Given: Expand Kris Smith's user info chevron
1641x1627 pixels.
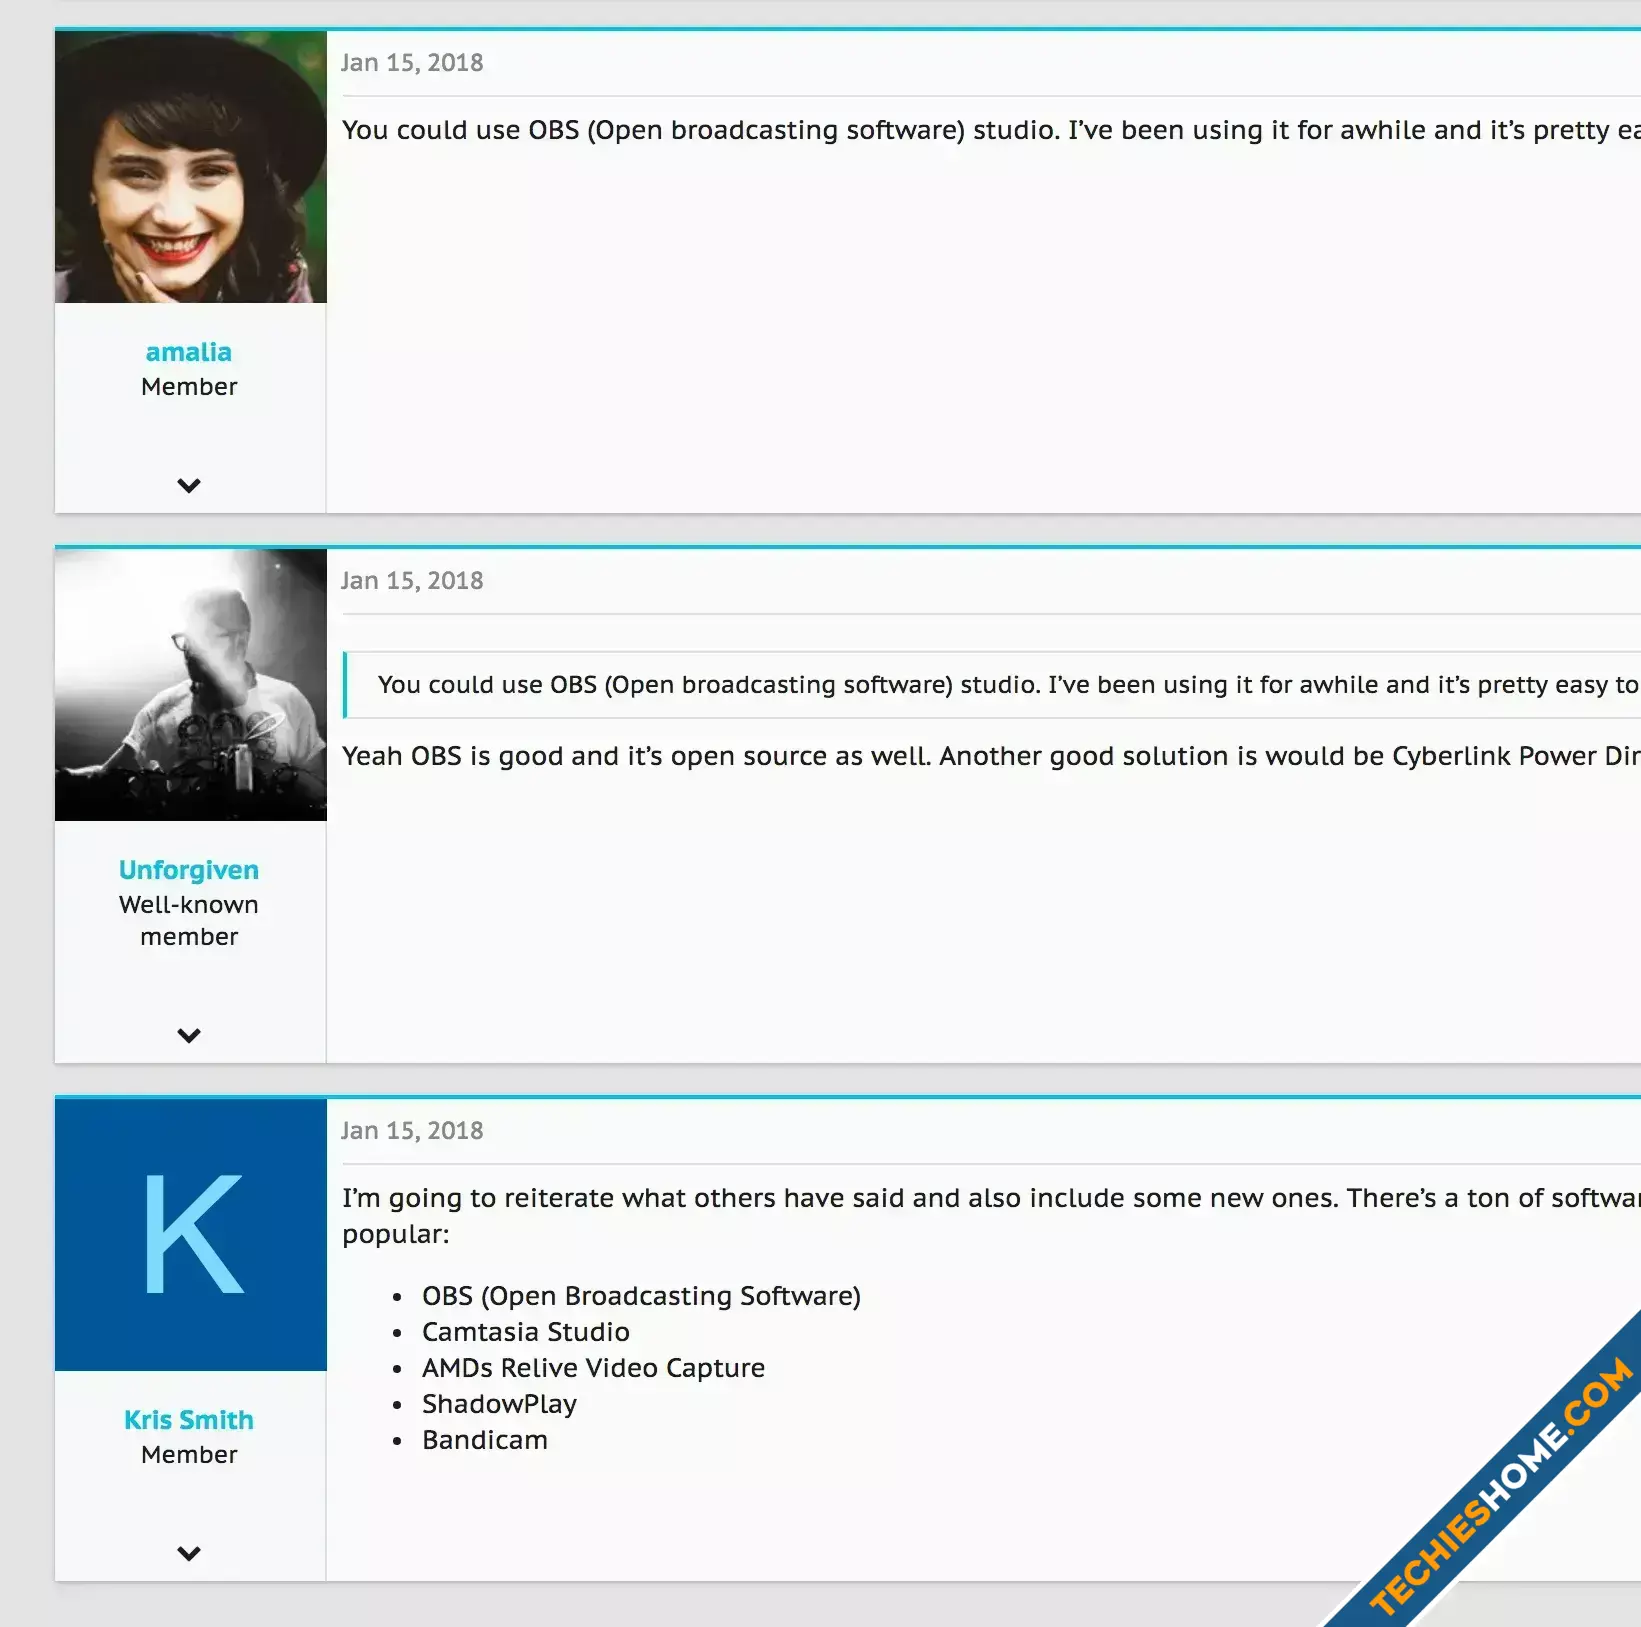Looking at the screenshot, I should point(189,1553).
